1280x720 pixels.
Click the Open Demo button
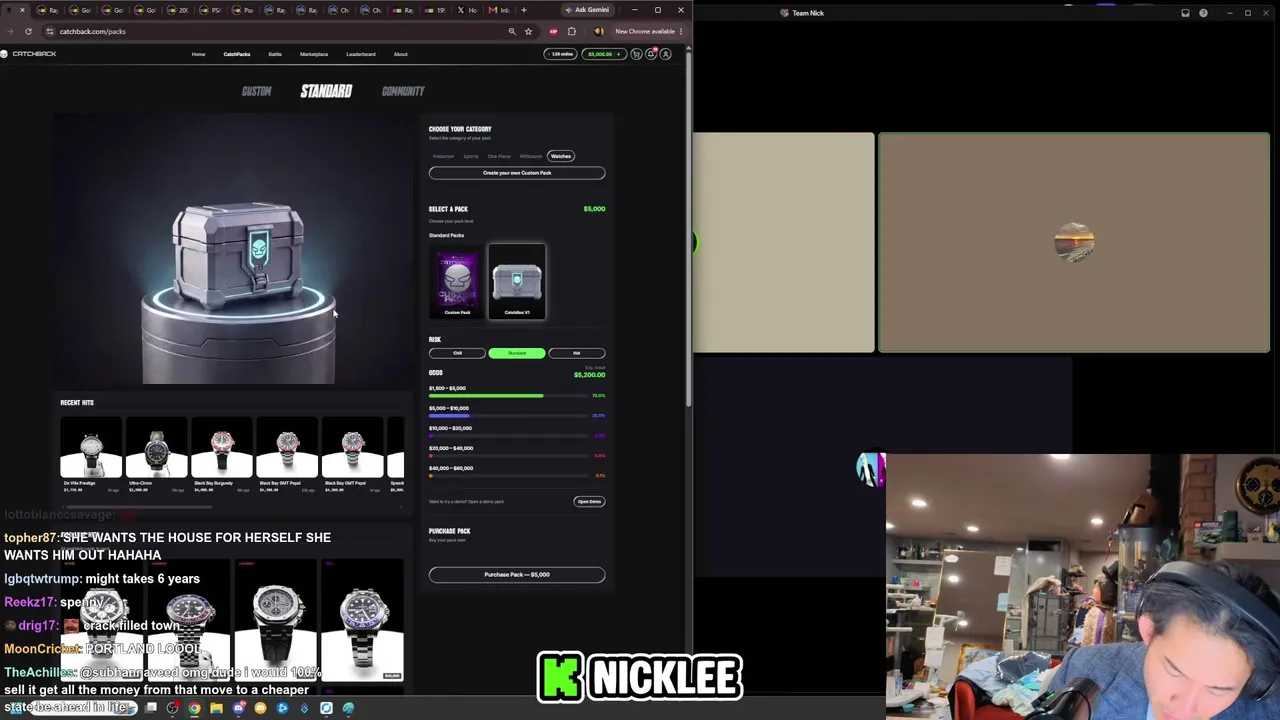click(589, 501)
